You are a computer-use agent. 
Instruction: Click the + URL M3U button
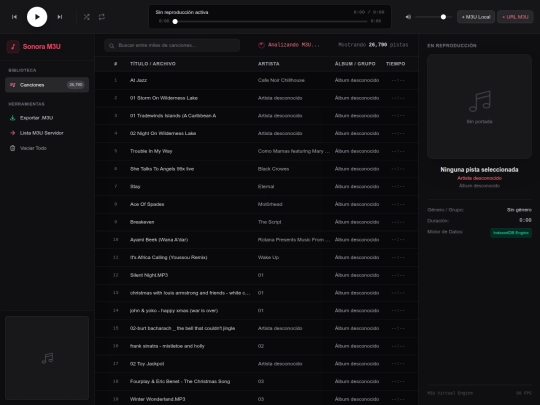(x=515, y=17)
